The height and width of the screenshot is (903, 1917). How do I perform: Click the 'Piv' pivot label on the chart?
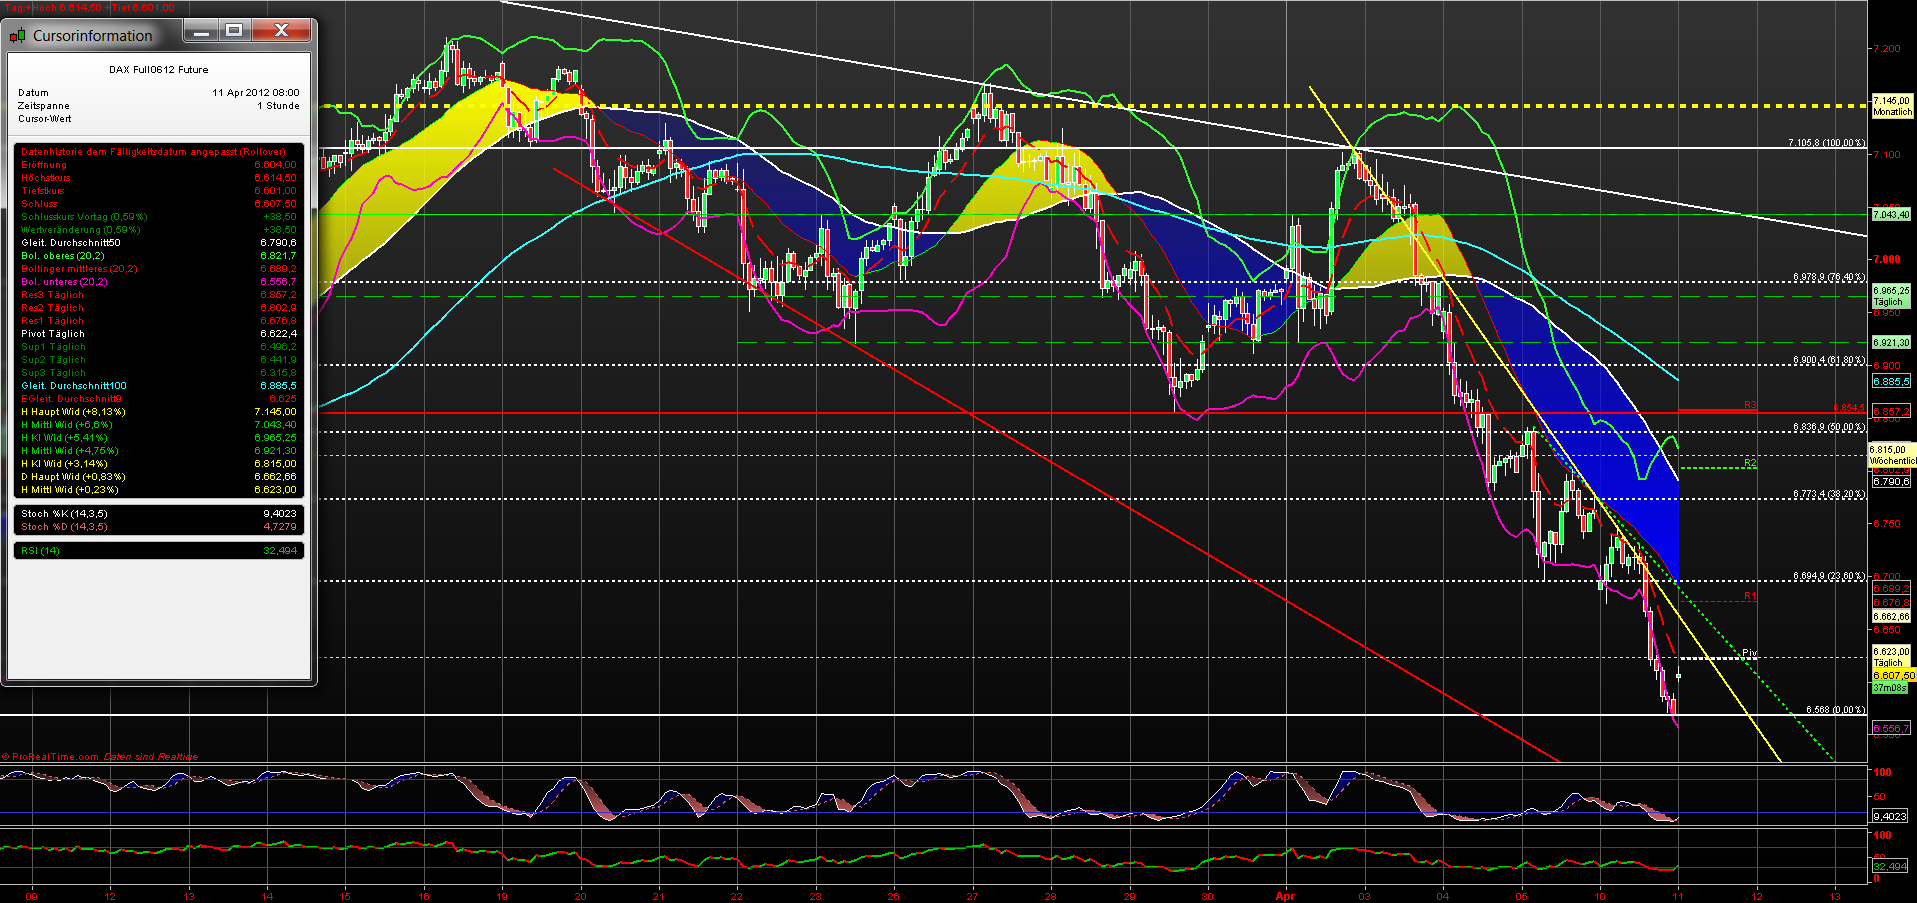[x=1749, y=654]
